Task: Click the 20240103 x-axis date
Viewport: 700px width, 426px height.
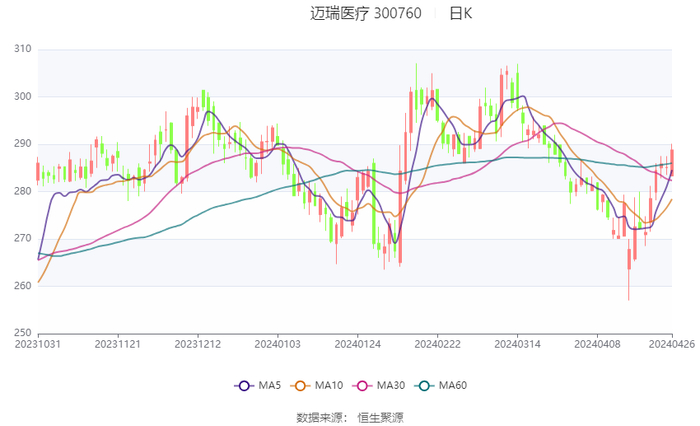Action: coord(277,343)
